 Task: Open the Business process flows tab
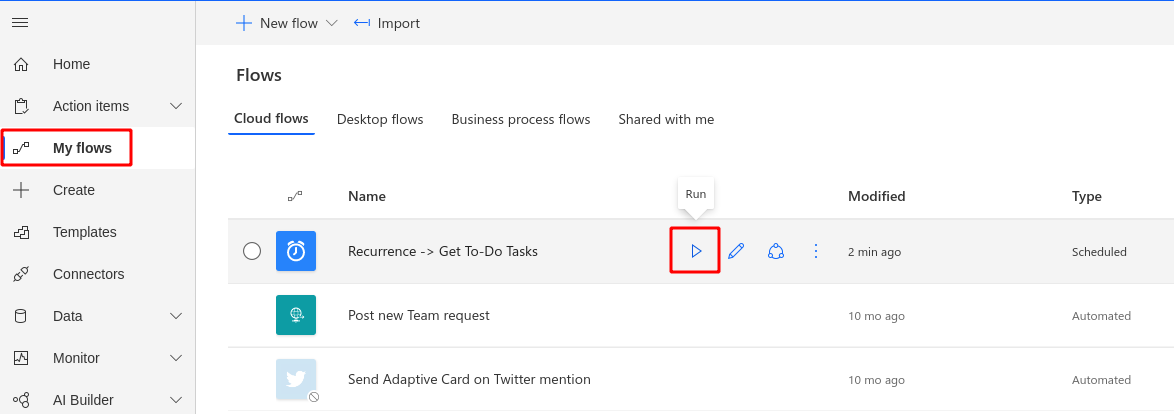pos(520,119)
